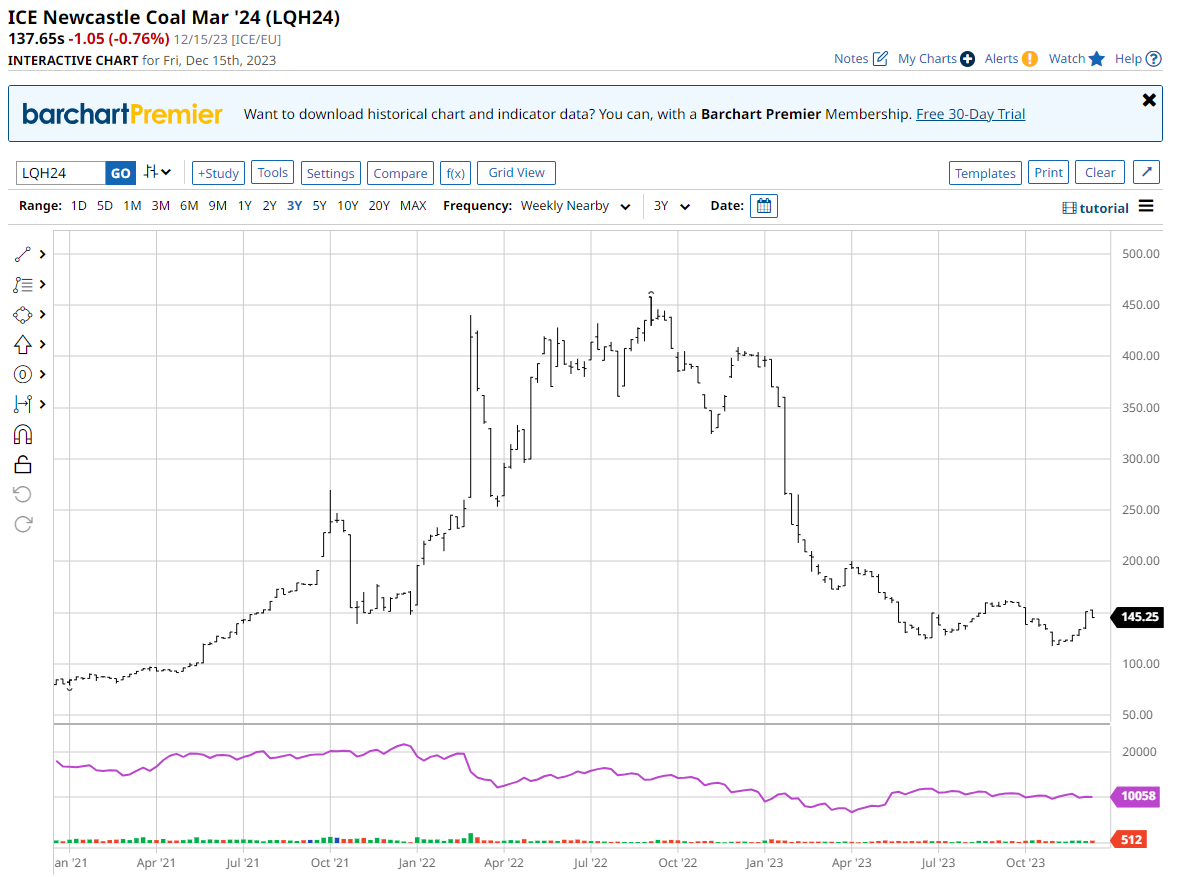Click the undo arrow in left toolbar
The width and height of the screenshot is (1195, 877).
pos(23,494)
